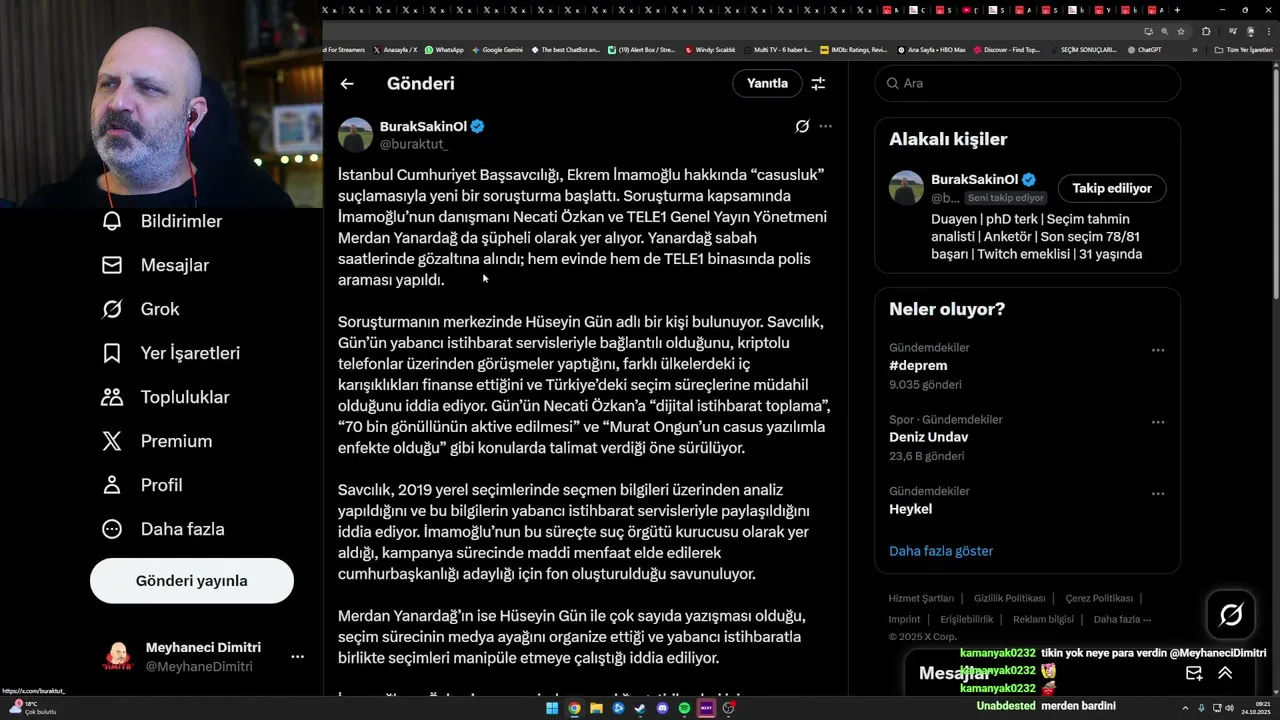Open Google Gemini bookmark
This screenshot has width=1280, height=720.
coord(497,49)
